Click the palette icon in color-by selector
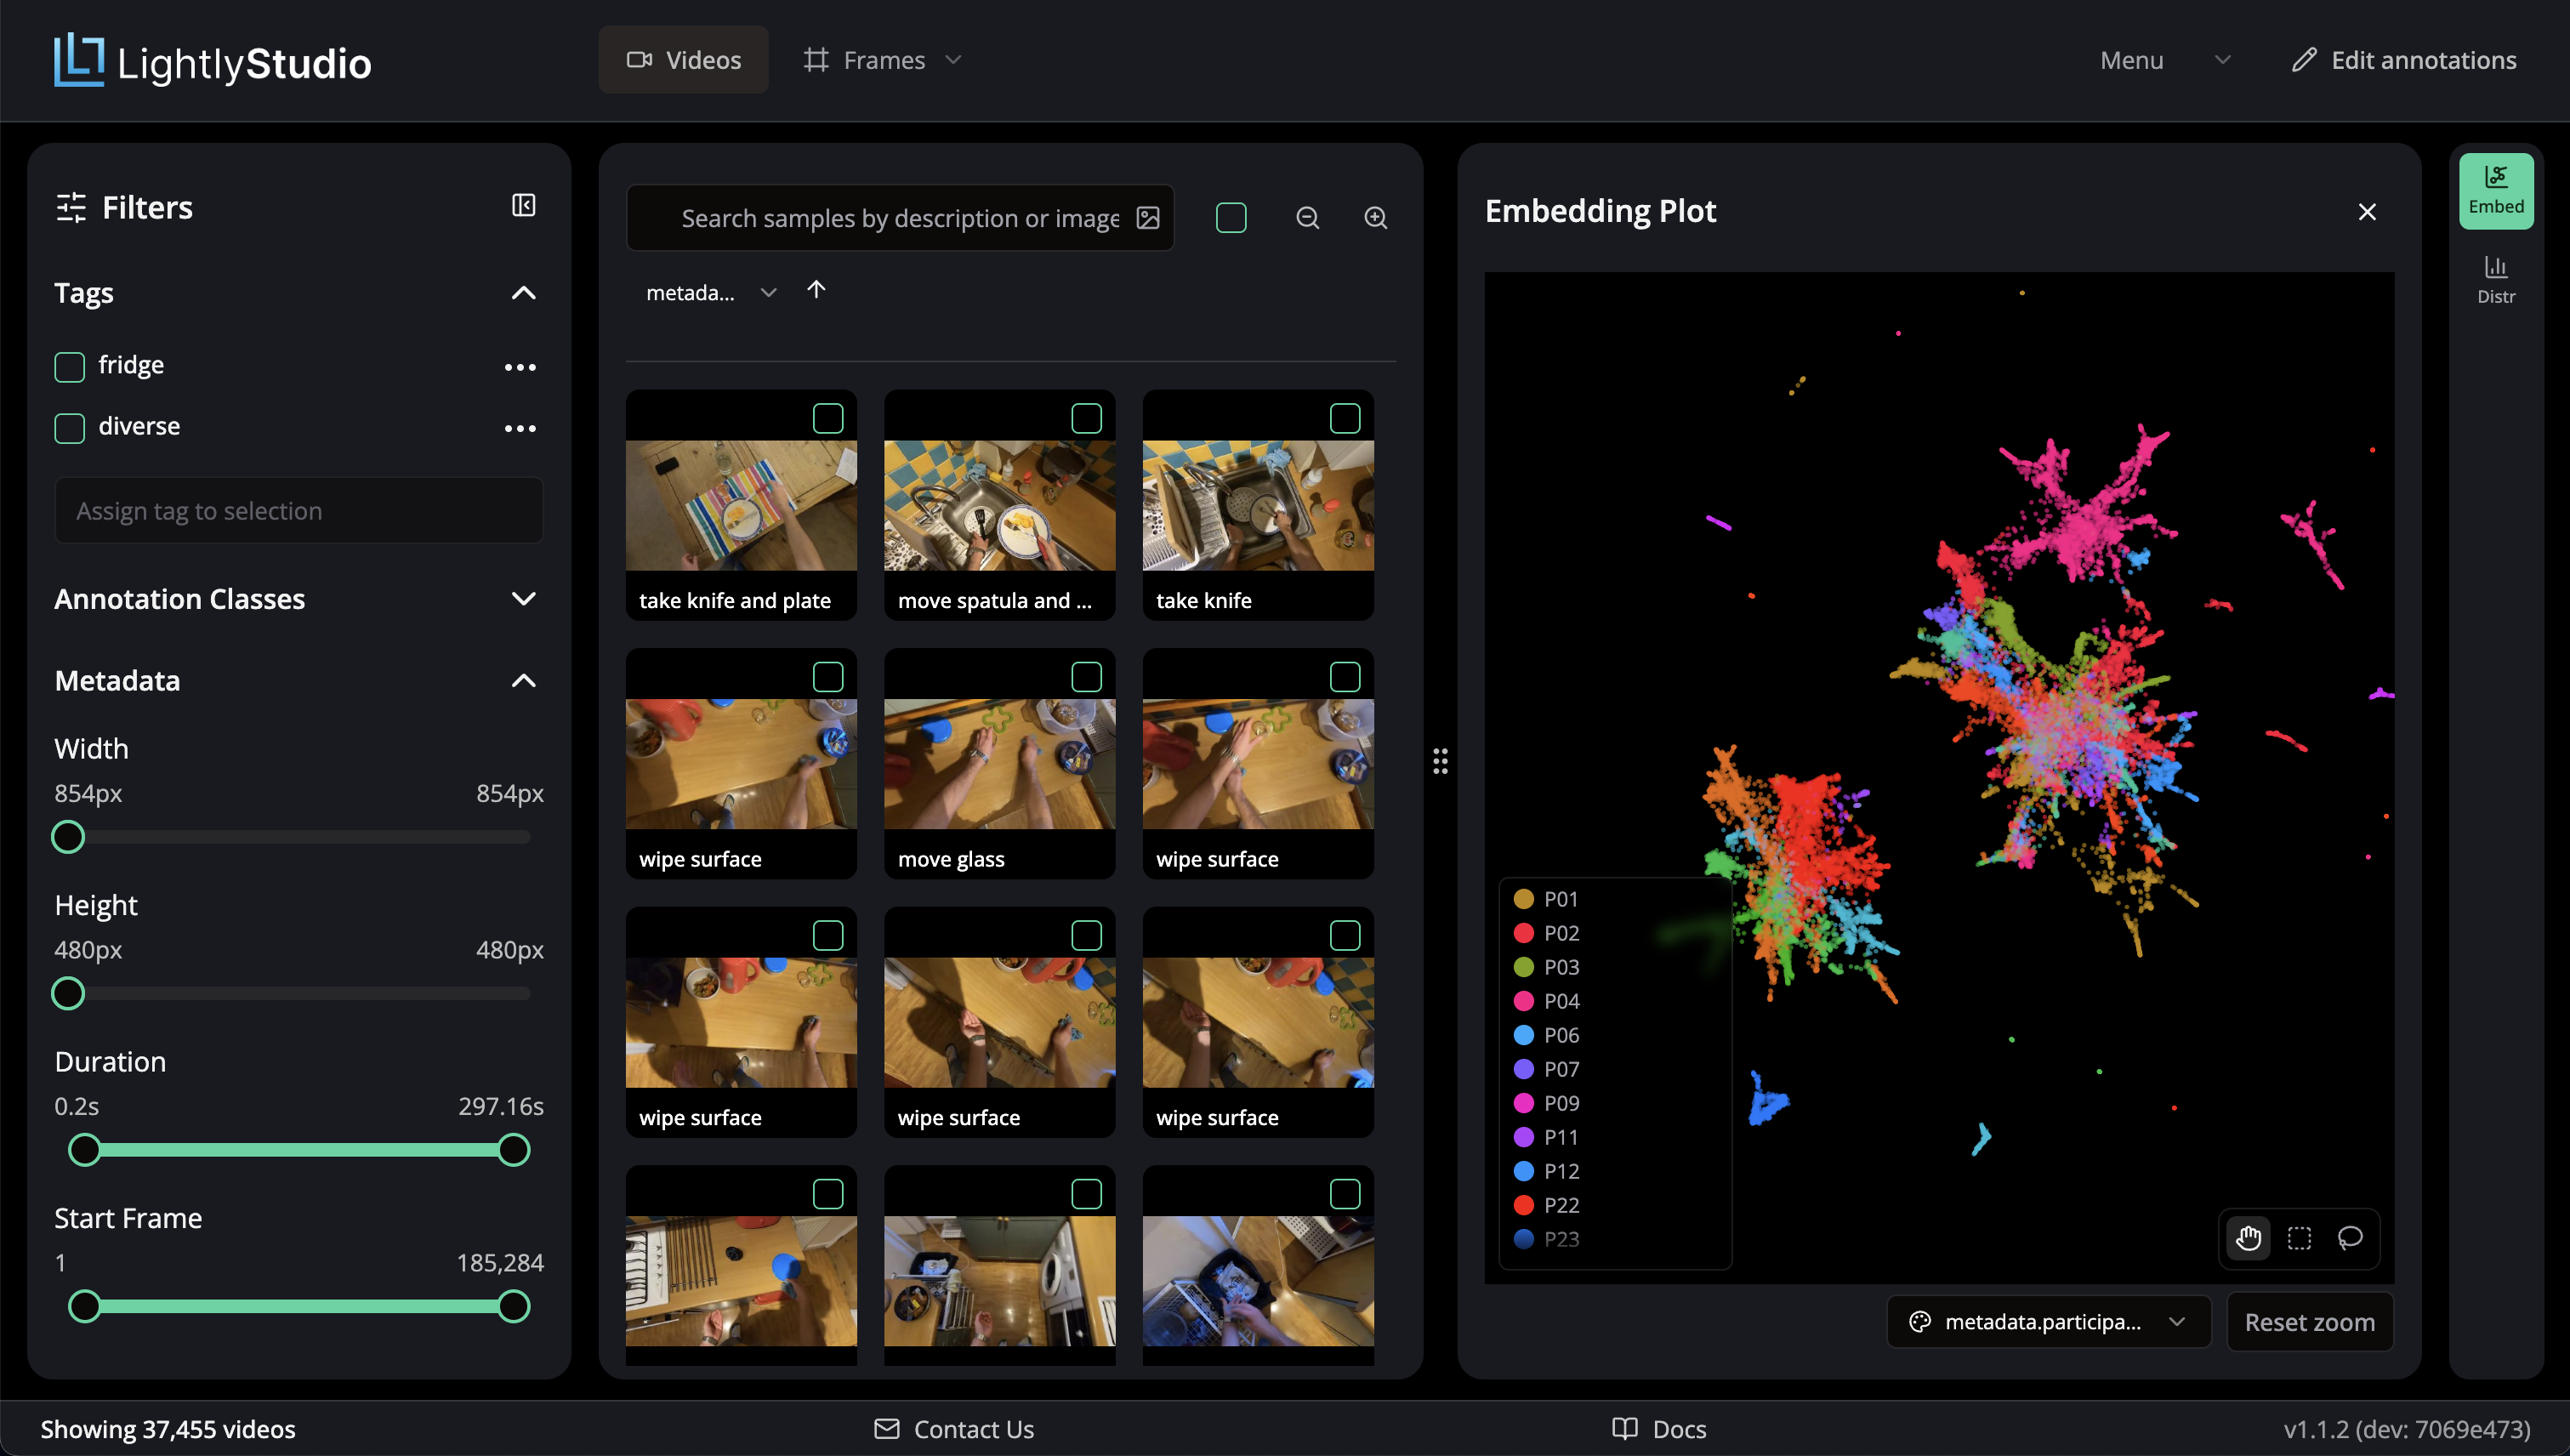The height and width of the screenshot is (1456, 2570). [1919, 1322]
